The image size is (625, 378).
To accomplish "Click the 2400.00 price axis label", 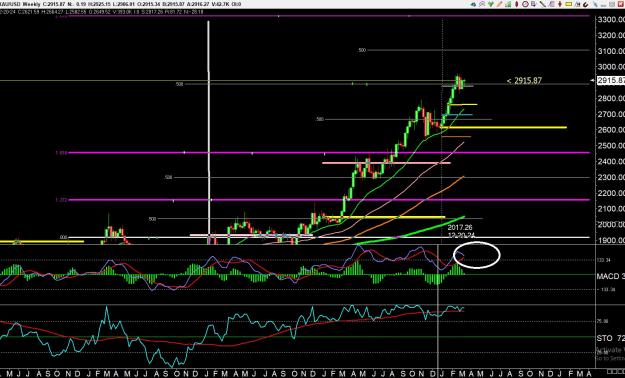I will [x=611, y=161].
